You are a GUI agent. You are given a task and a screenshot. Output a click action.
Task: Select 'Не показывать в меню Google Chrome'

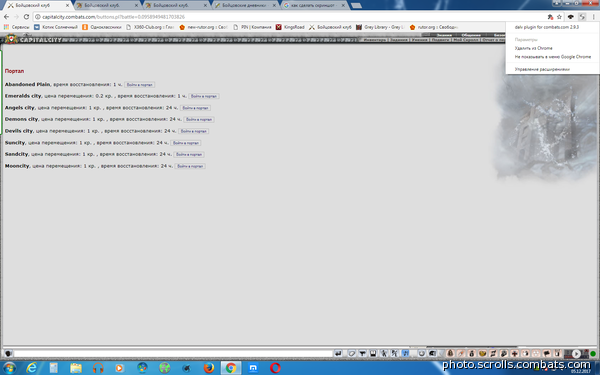point(553,57)
